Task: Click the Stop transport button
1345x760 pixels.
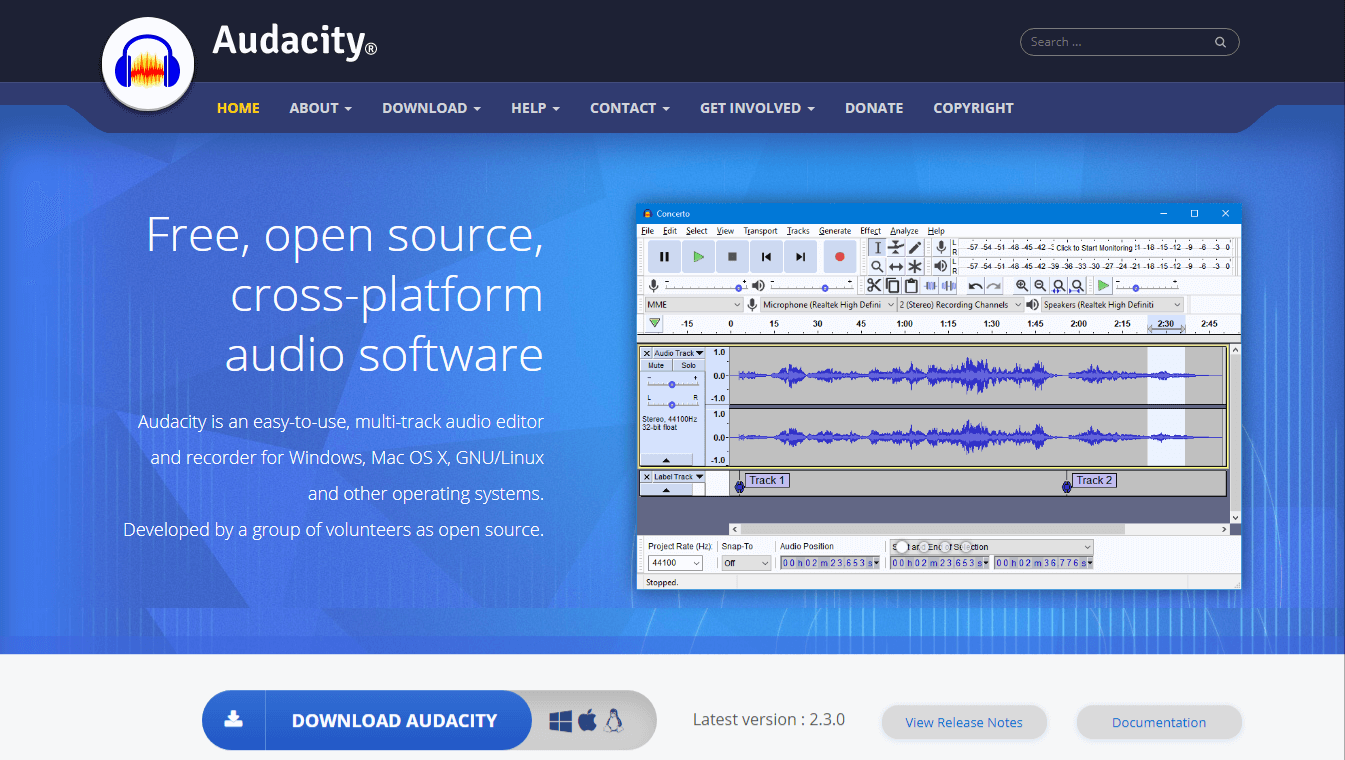Action: pyautogui.click(x=732, y=257)
